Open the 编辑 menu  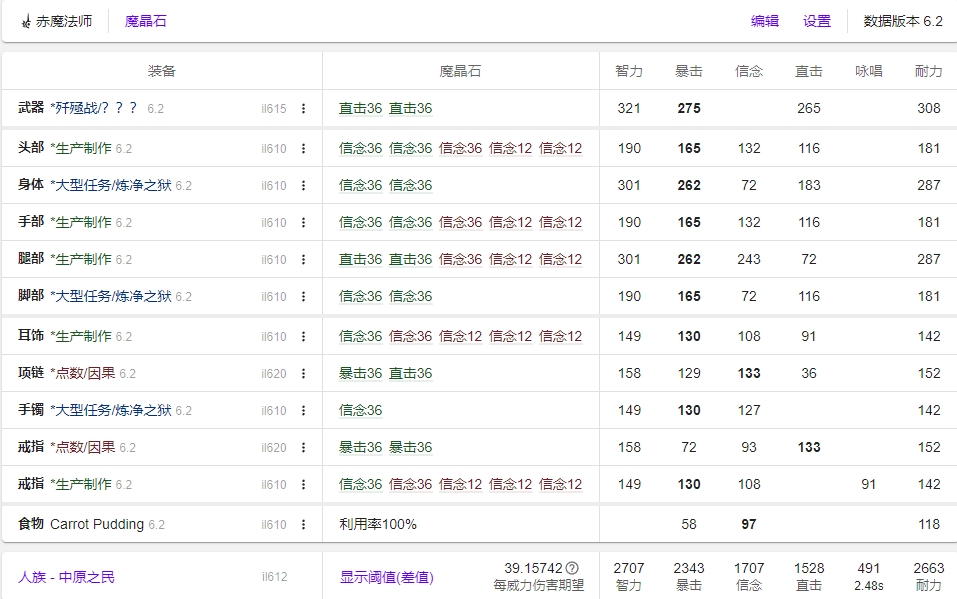pos(765,21)
